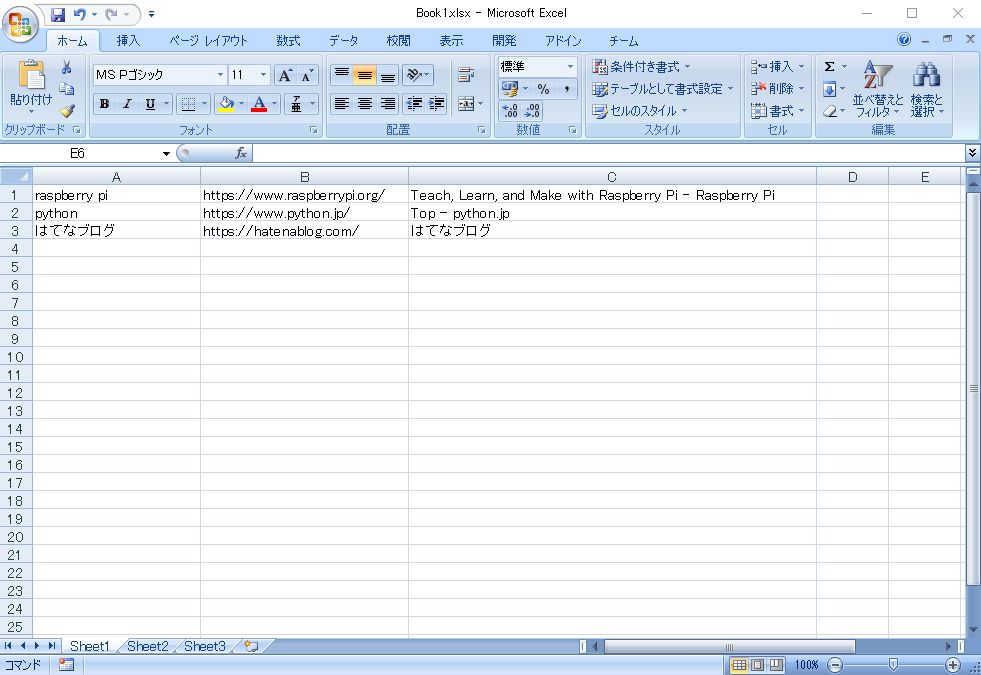Open 検索と選択 binoculars menu
Image resolution: width=981 pixels, height=675 pixels.
pyautogui.click(x=927, y=89)
